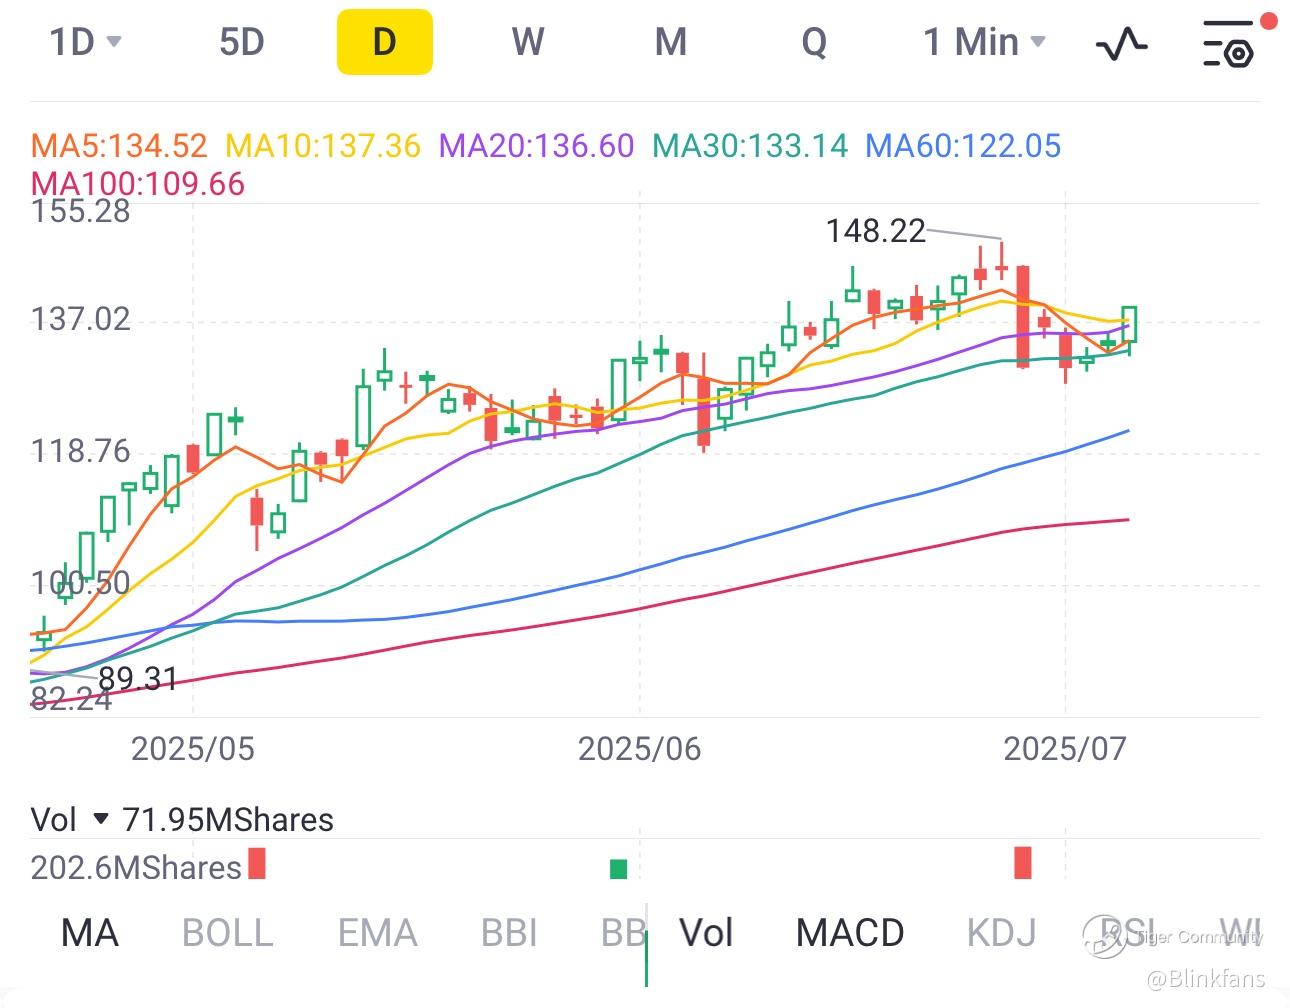
Task: Click the MA20:136.60 legend value
Action: coord(537,146)
